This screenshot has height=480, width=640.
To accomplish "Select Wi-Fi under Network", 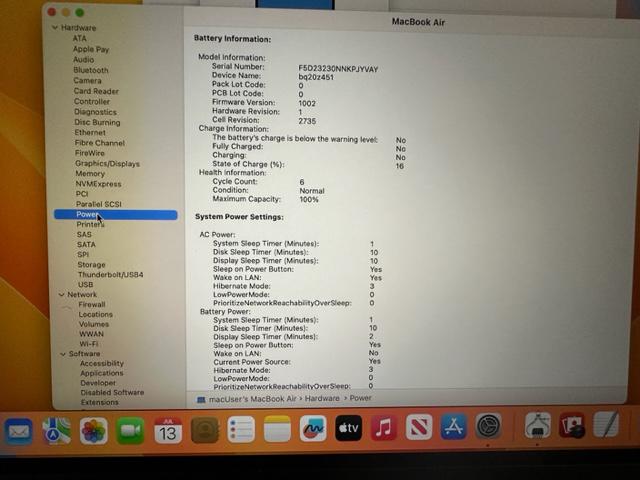I will click(89, 344).
